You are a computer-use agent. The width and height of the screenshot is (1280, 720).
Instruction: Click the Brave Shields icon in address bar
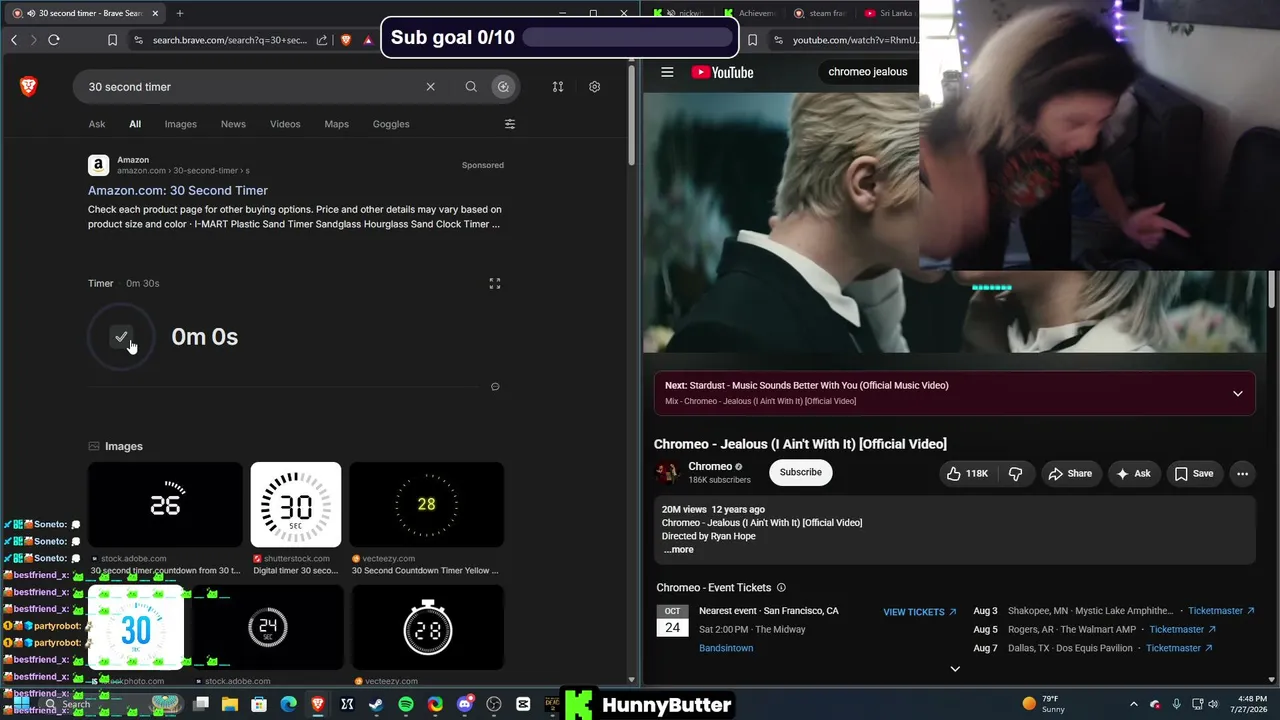(346, 40)
